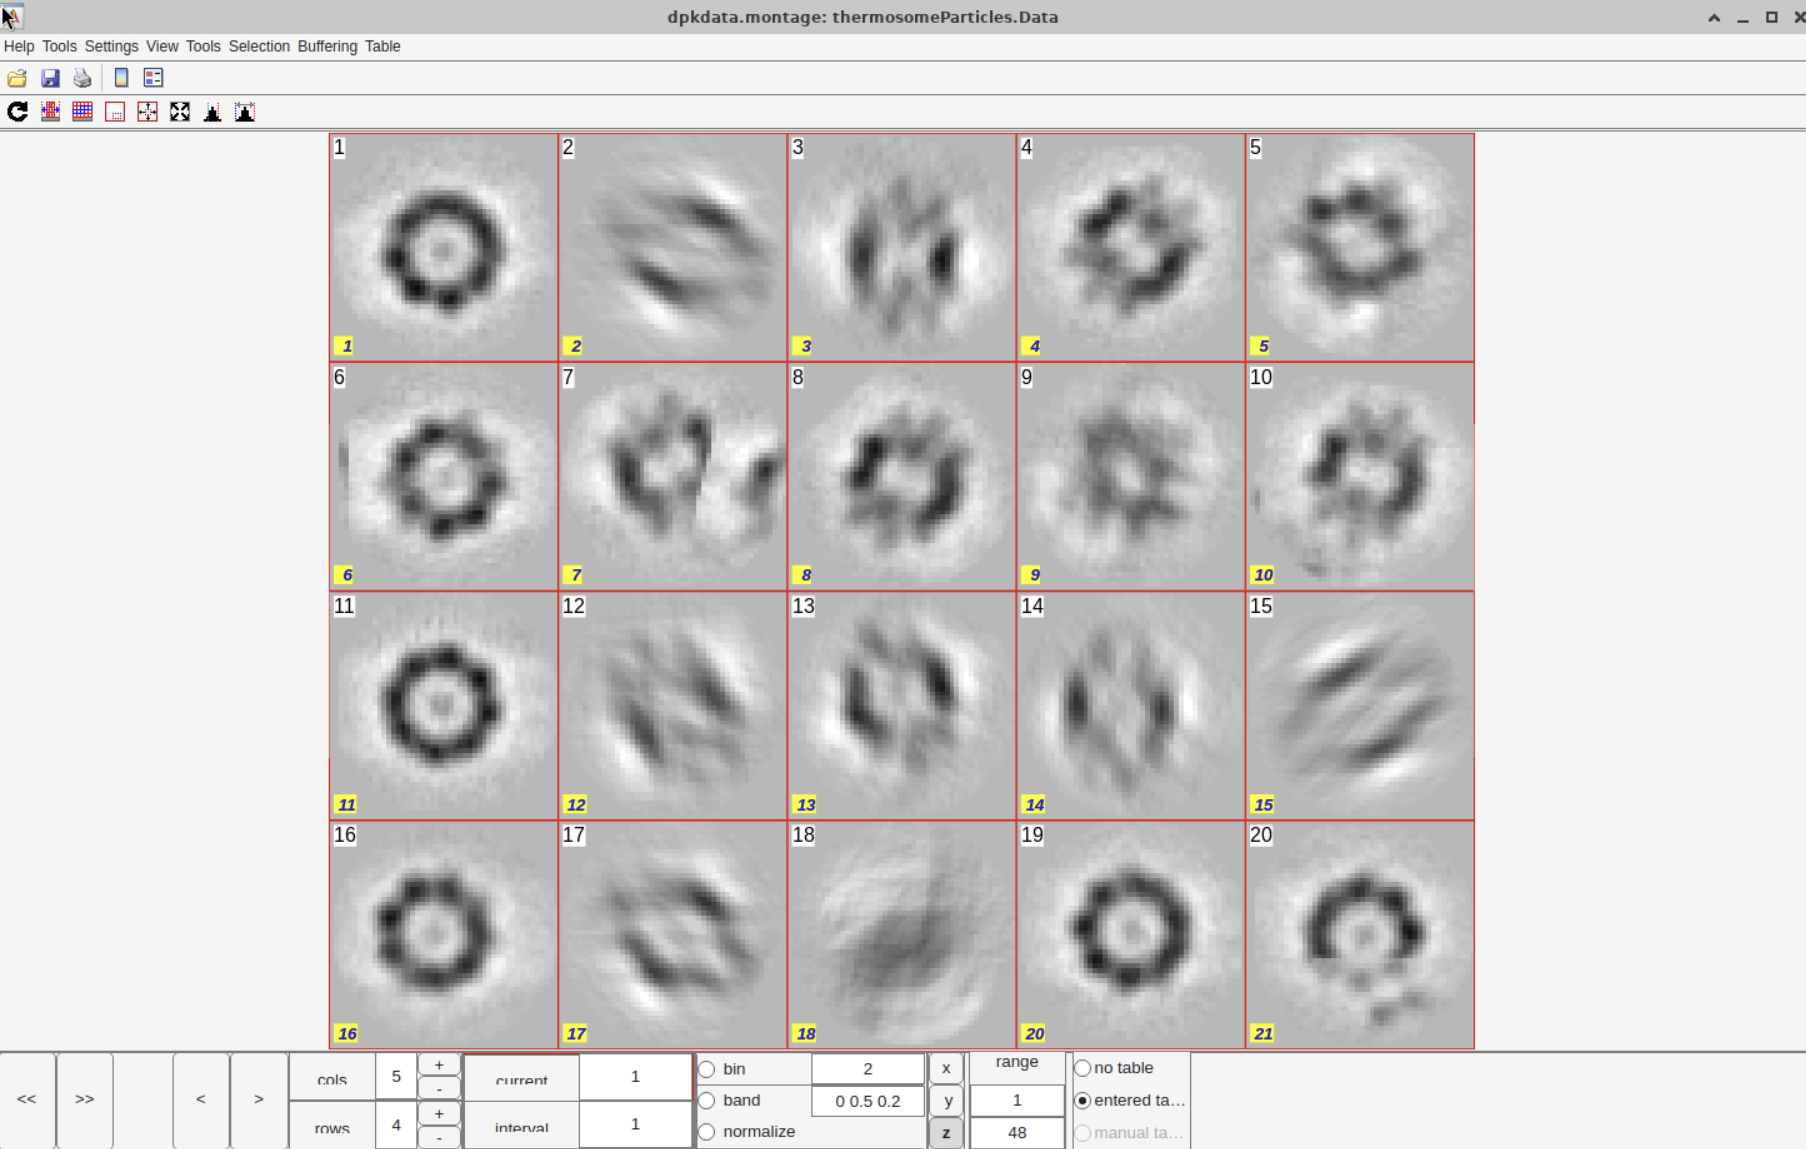The height and width of the screenshot is (1149, 1806).
Task: Click the printer icon
Action: [x=82, y=78]
